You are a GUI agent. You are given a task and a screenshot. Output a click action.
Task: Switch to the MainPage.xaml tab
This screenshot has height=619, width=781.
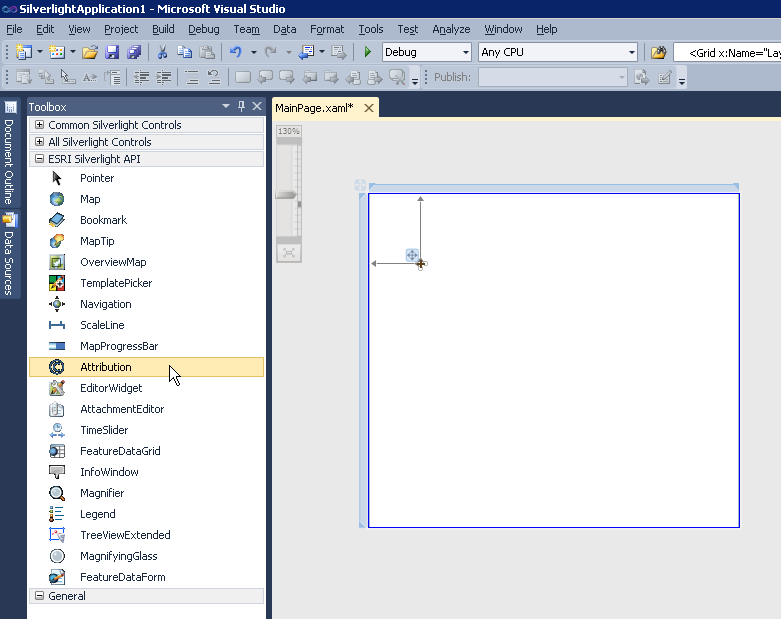[314, 108]
